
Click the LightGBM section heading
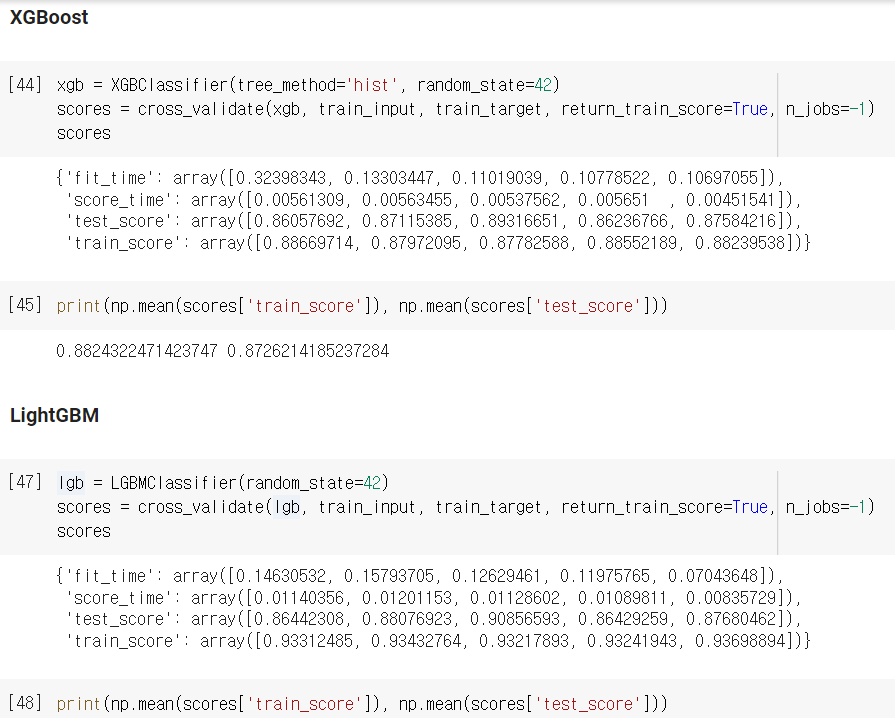click(x=54, y=415)
